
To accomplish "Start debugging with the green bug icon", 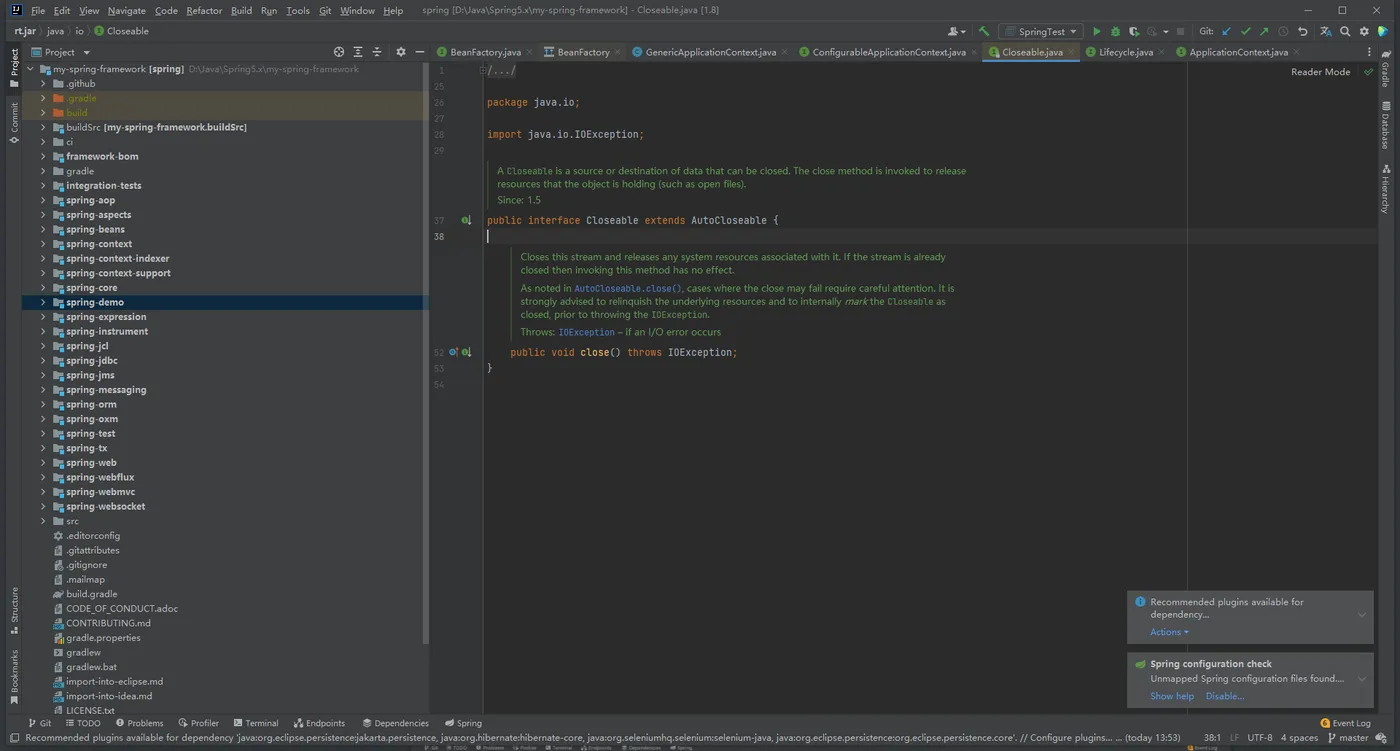I will [1115, 32].
